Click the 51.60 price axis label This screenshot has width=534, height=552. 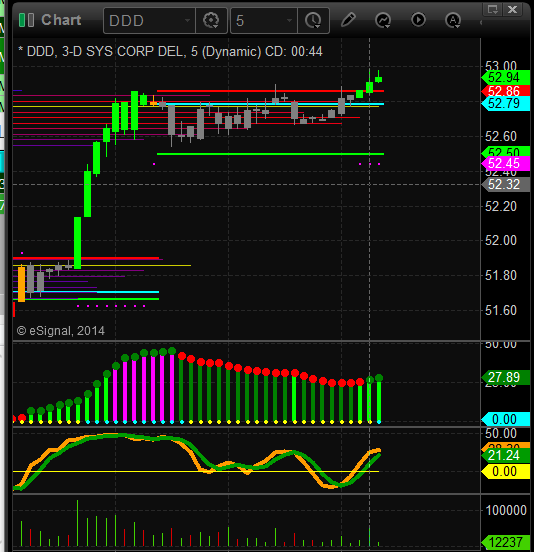coord(501,310)
